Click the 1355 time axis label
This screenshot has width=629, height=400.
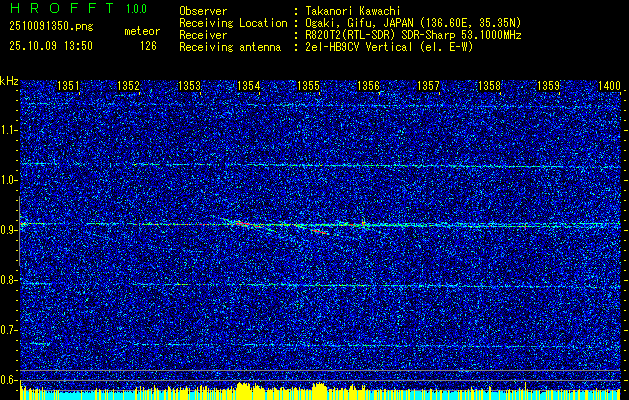(x=308, y=85)
